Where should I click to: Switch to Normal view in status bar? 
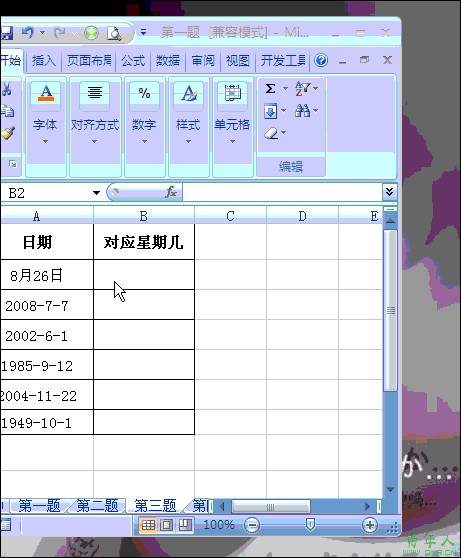pos(148,525)
